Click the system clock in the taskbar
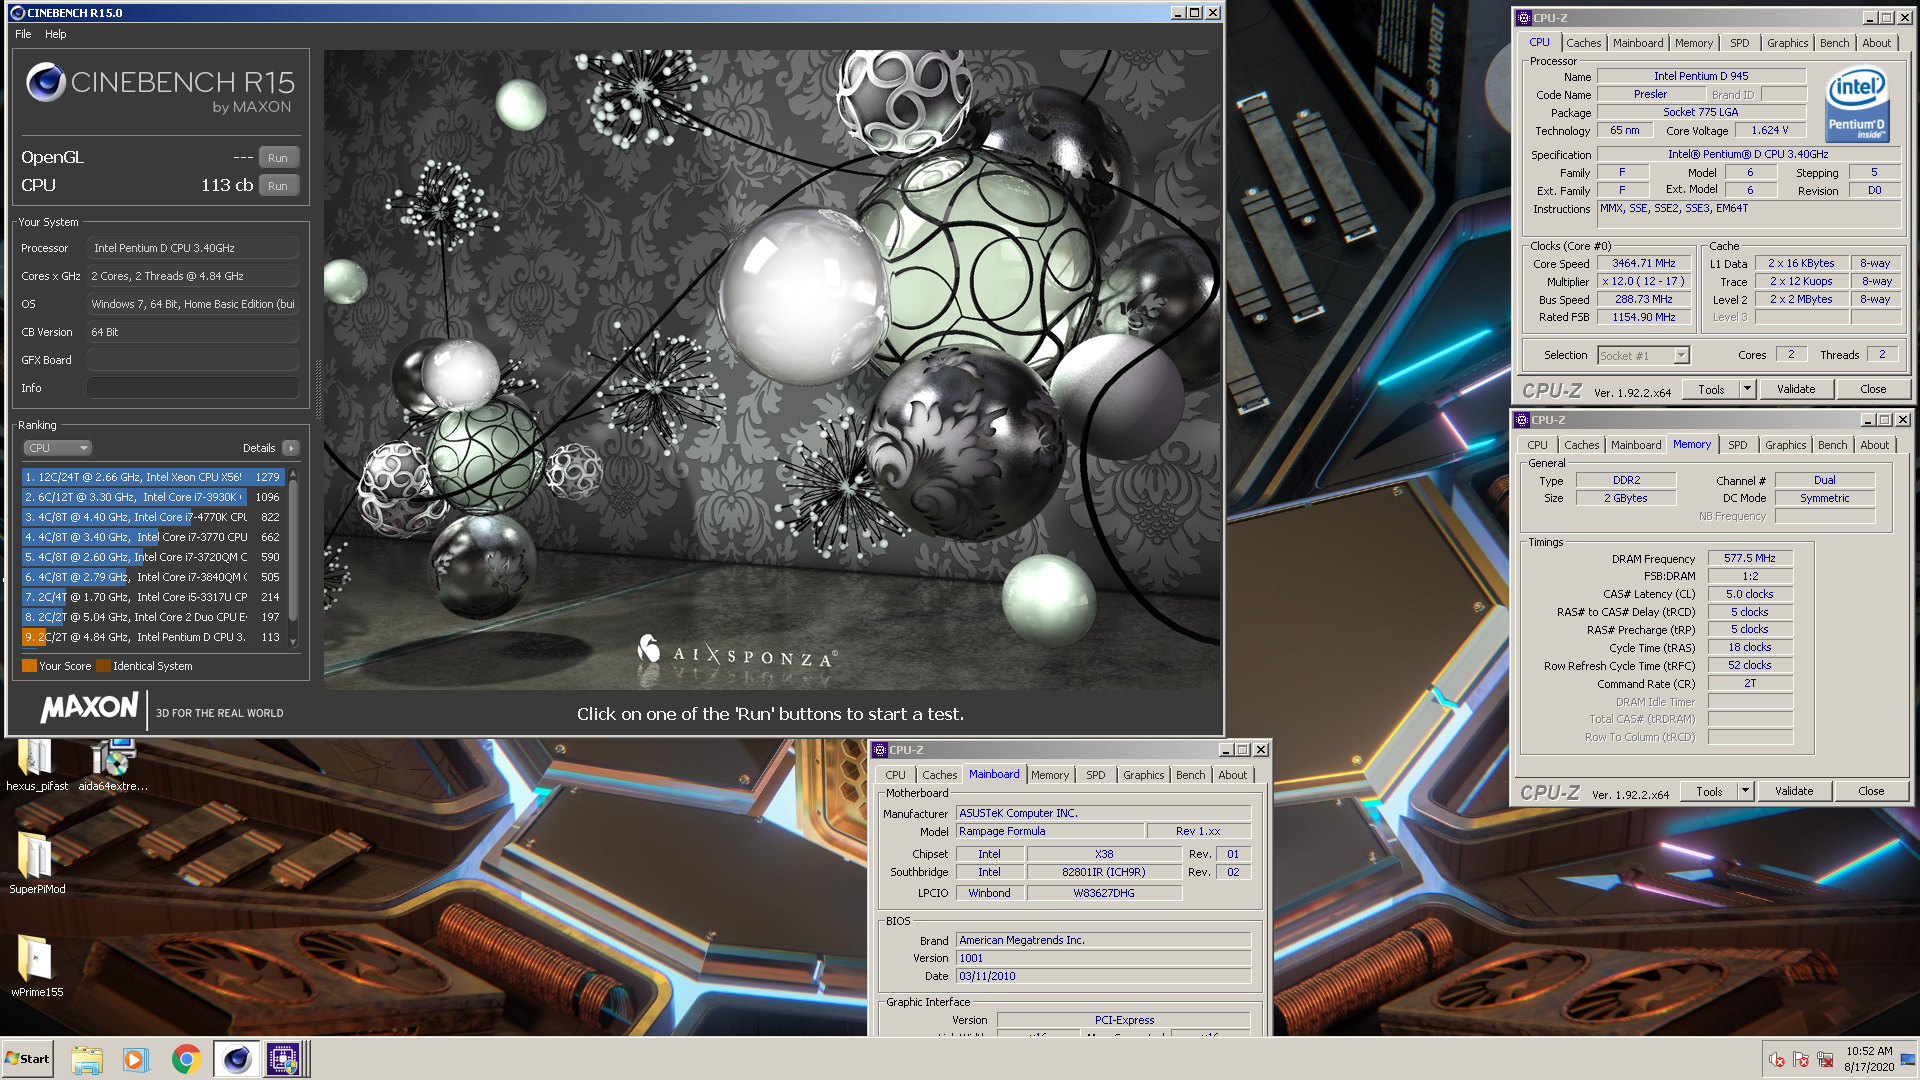The width and height of the screenshot is (1920, 1080). tap(1869, 1059)
